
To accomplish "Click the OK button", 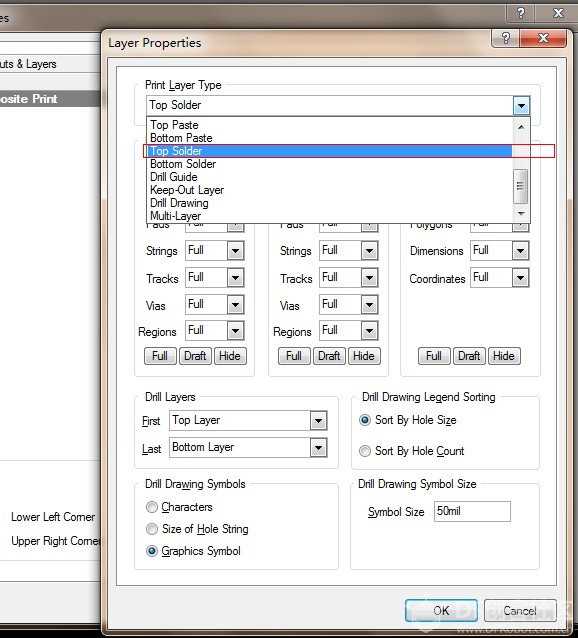I will (441, 610).
